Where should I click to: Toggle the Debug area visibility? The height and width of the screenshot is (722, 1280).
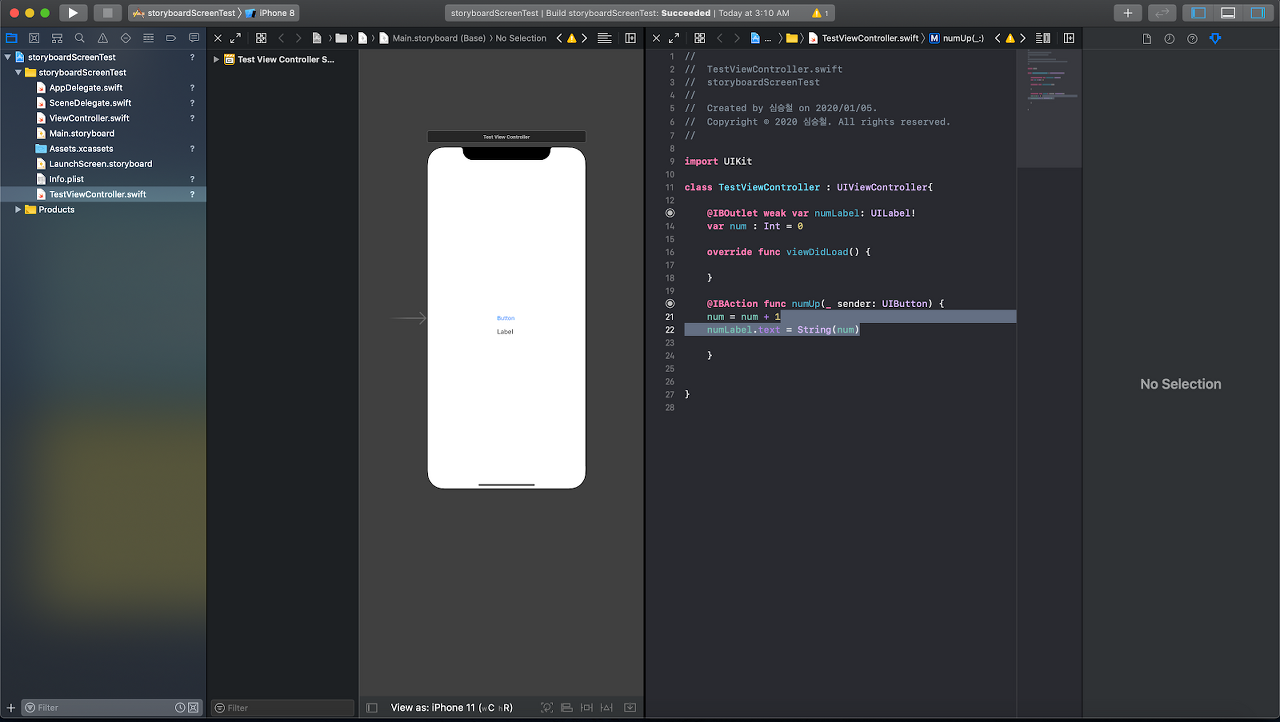[1228, 13]
